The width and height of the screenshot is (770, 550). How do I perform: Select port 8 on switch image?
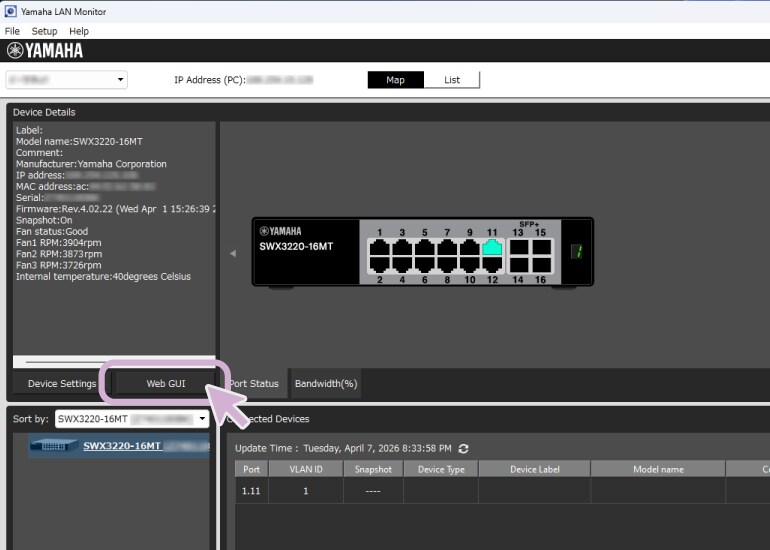coord(447,264)
